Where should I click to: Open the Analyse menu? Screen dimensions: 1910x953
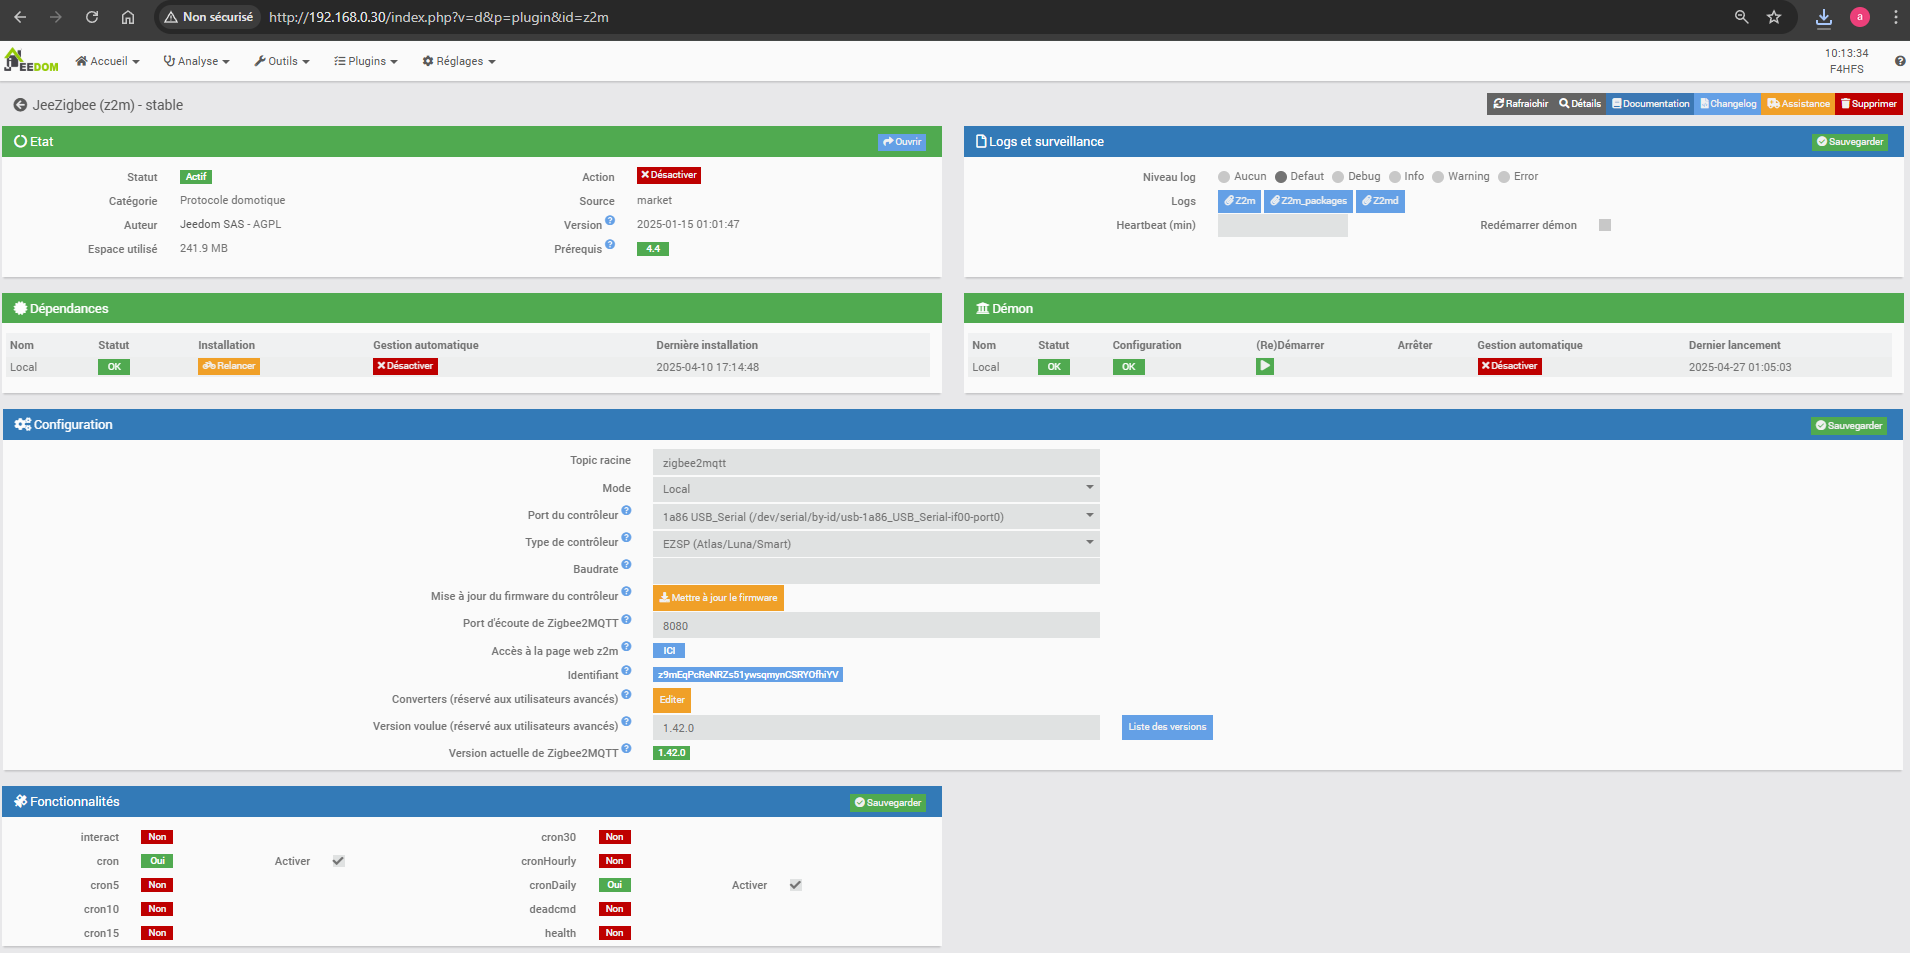(196, 61)
